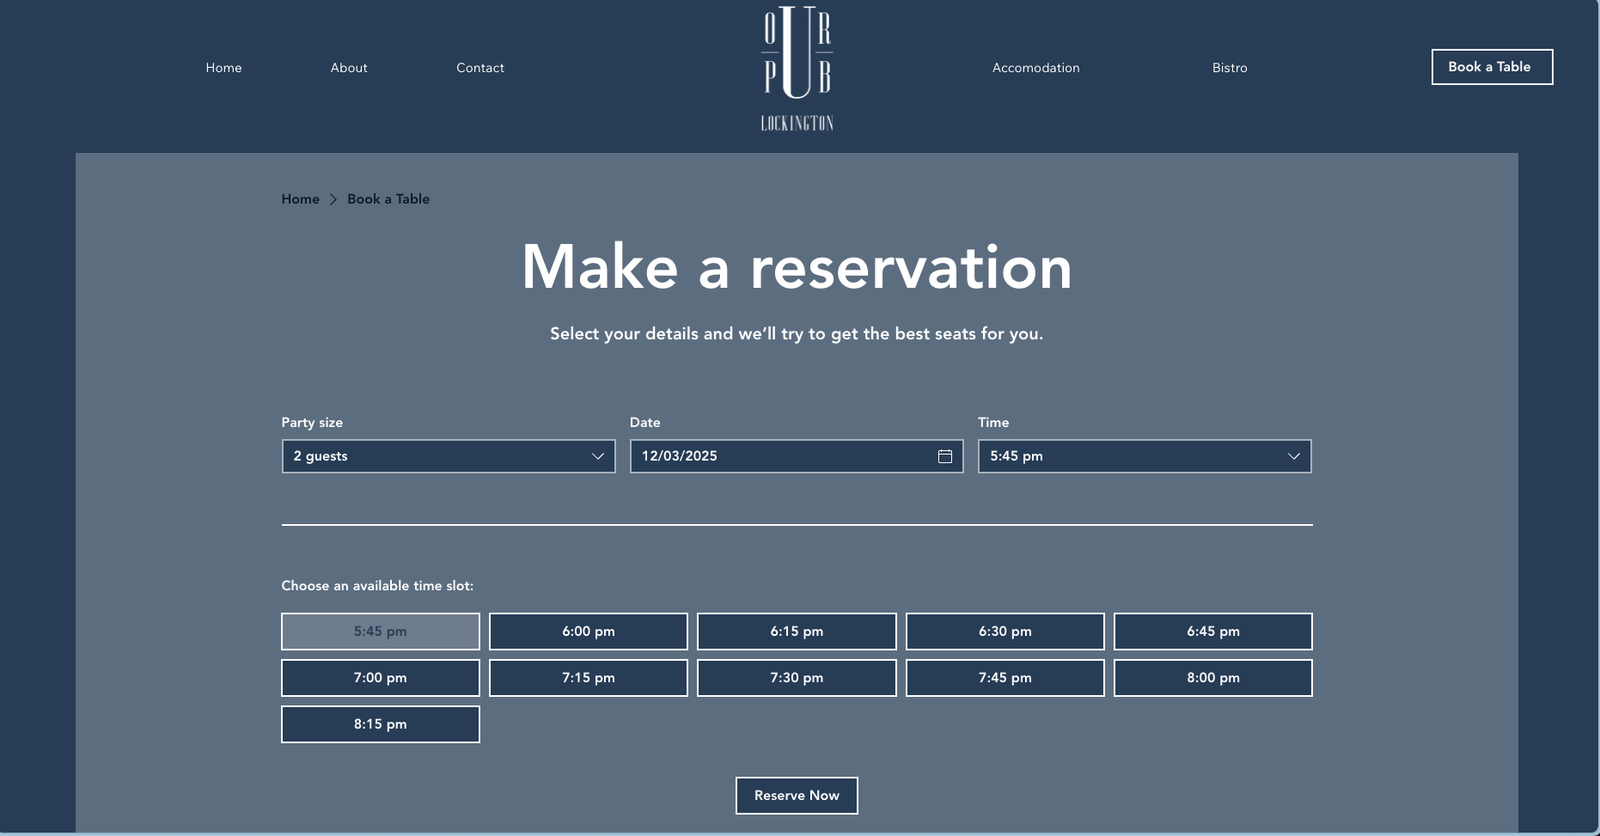The image size is (1600, 836).
Task: Click the Reserve Now button
Action: (796, 795)
